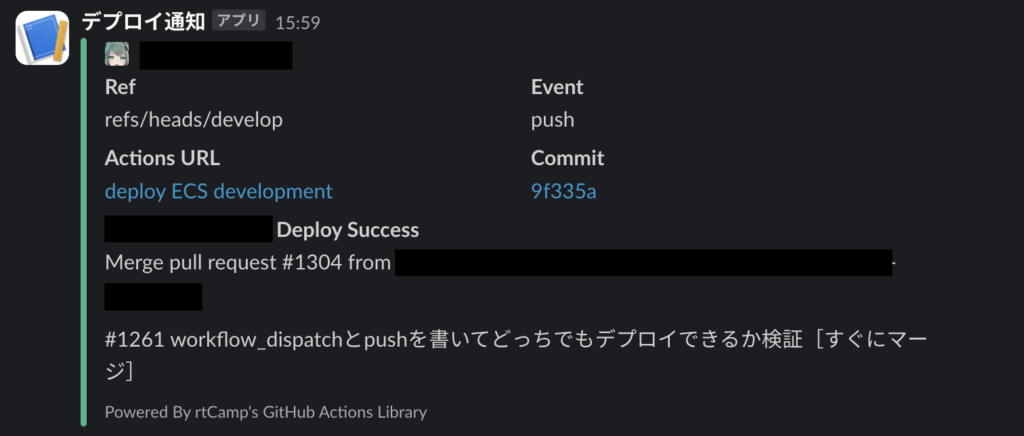The height and width of the screenshot is (436, 1024).
Task: Click the Actions URL field label
Action: [162, 158]
